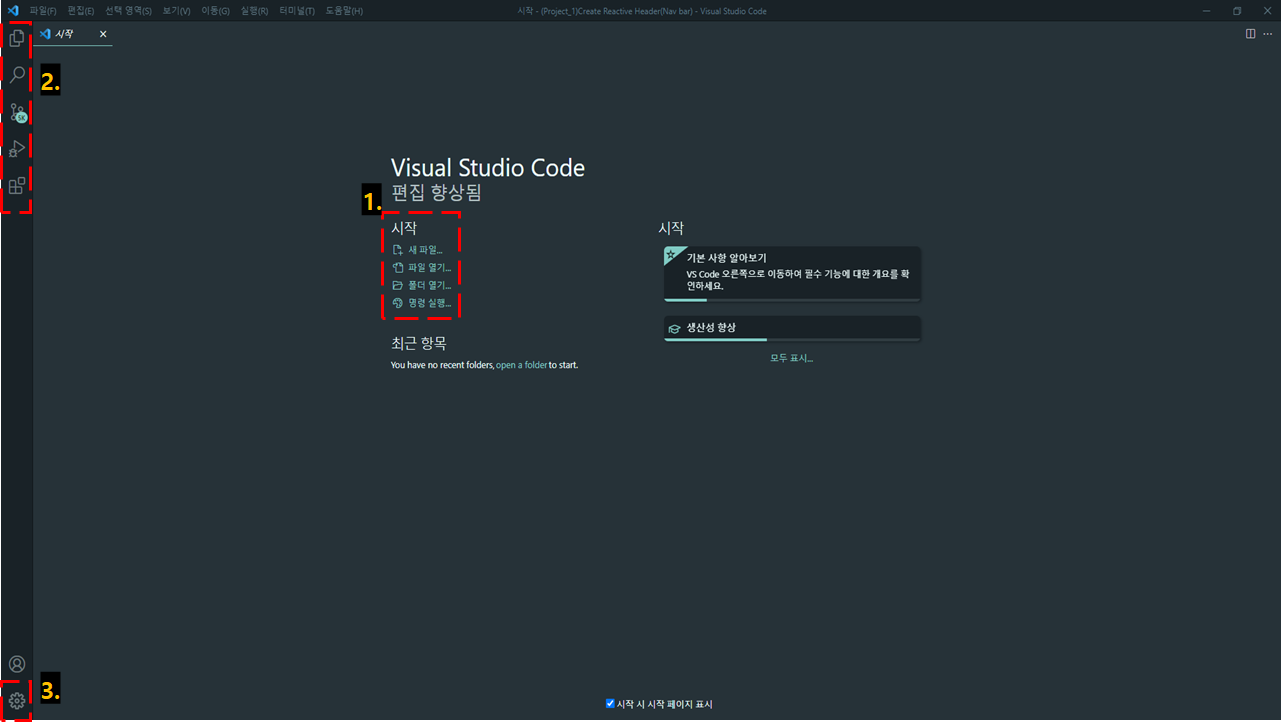Open the 파일(F) menu
Image resolution: width=1281 pixels, height=722 pixels.
(x=43, y=10)
